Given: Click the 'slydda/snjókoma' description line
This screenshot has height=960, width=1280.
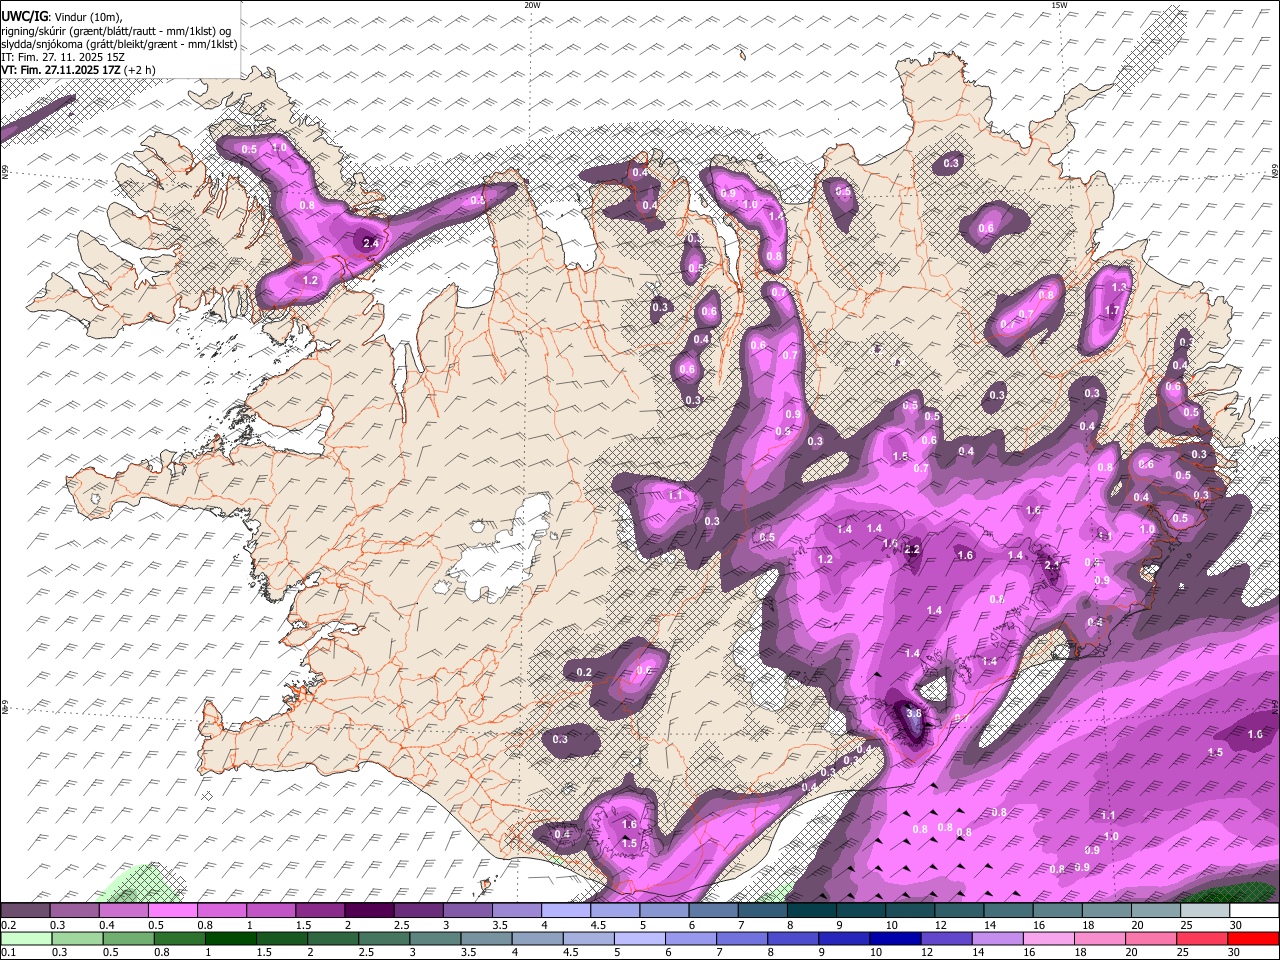Looking at the screenshot, I should [119, 44].
